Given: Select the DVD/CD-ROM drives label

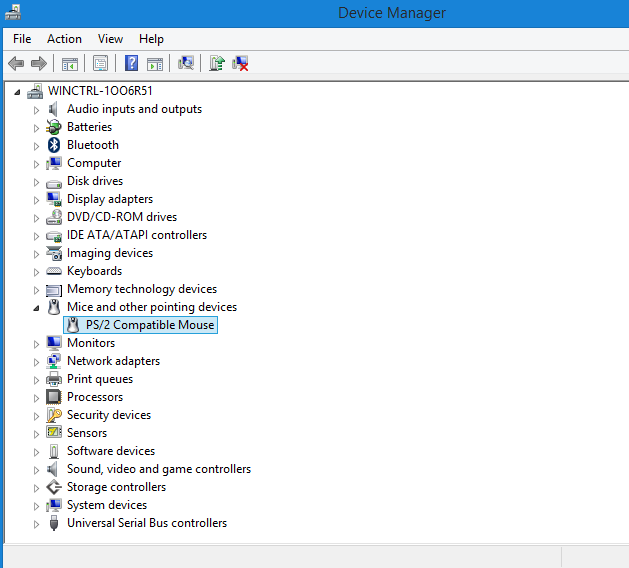Looking at the screenshot, I should tap(122, 217).
